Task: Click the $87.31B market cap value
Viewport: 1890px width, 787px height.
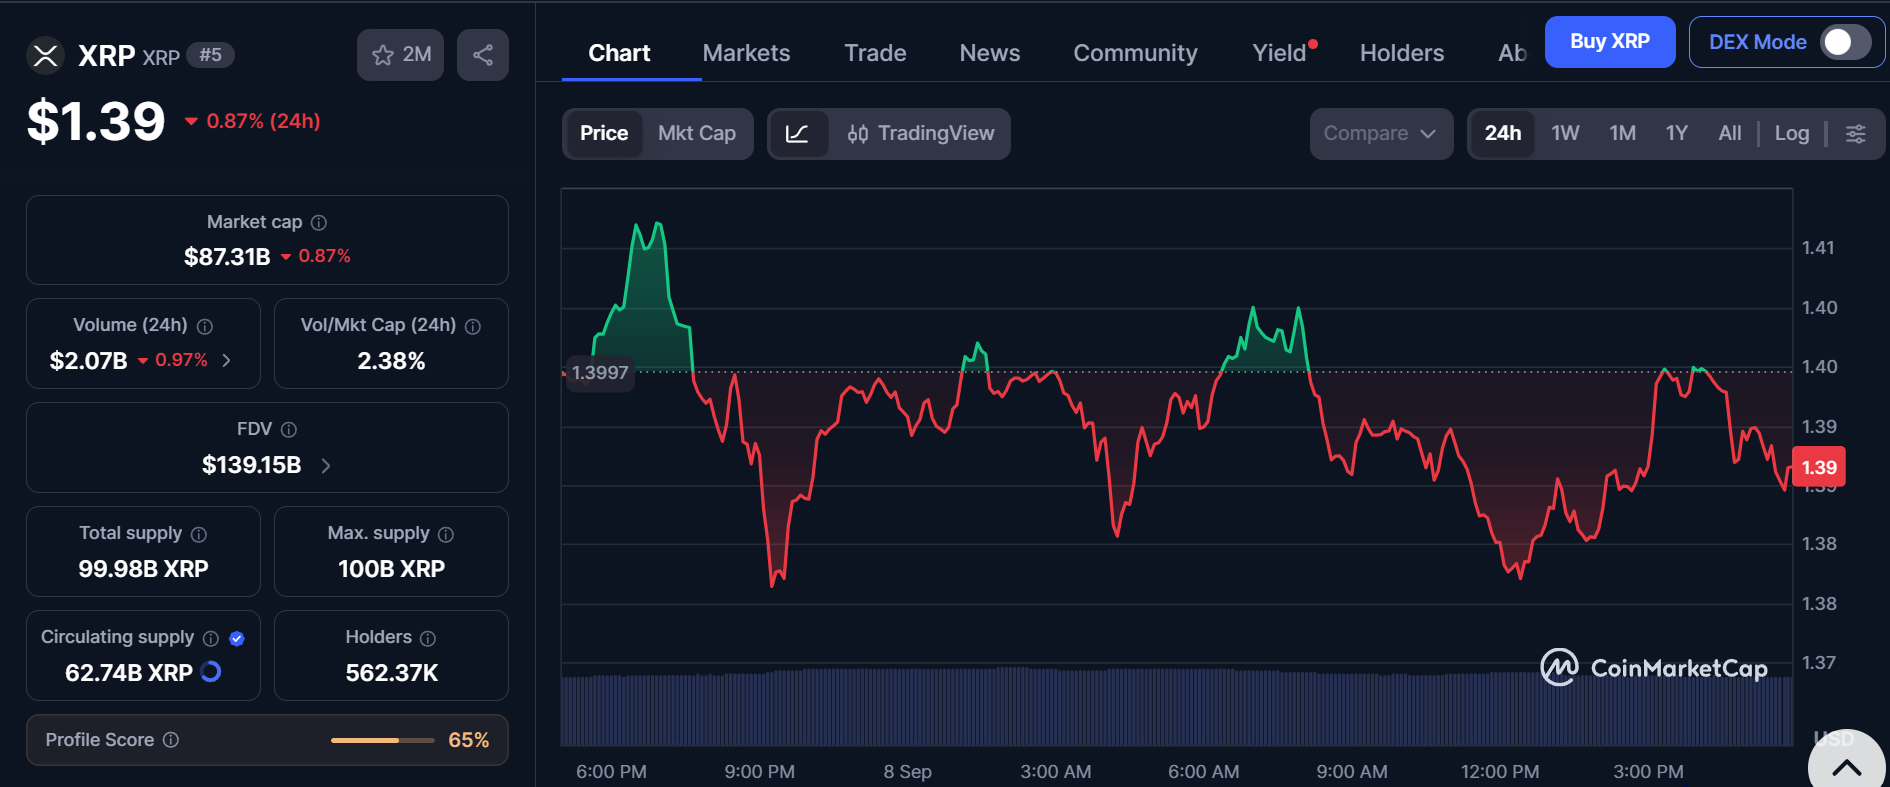Action: tap(227, 257)
